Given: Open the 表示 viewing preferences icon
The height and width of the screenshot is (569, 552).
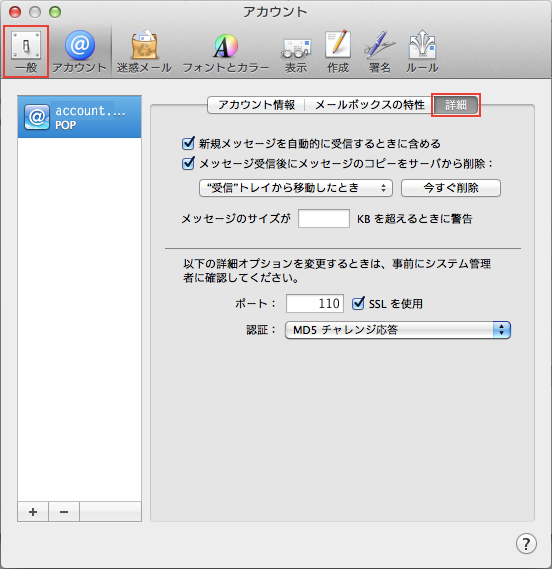Looking at the screenshot, I should 296,52.
